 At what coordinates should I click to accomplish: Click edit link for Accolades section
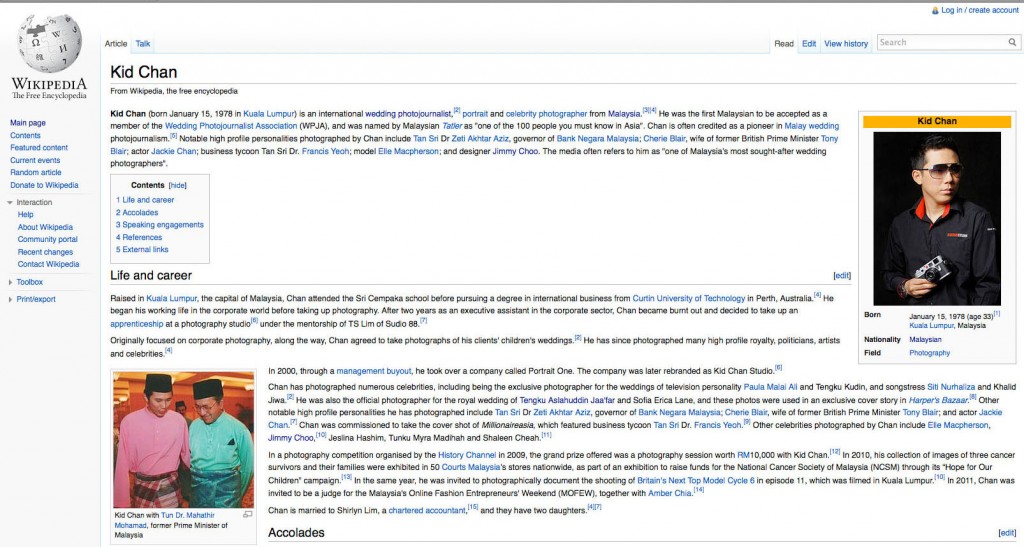pos(1007,533)
